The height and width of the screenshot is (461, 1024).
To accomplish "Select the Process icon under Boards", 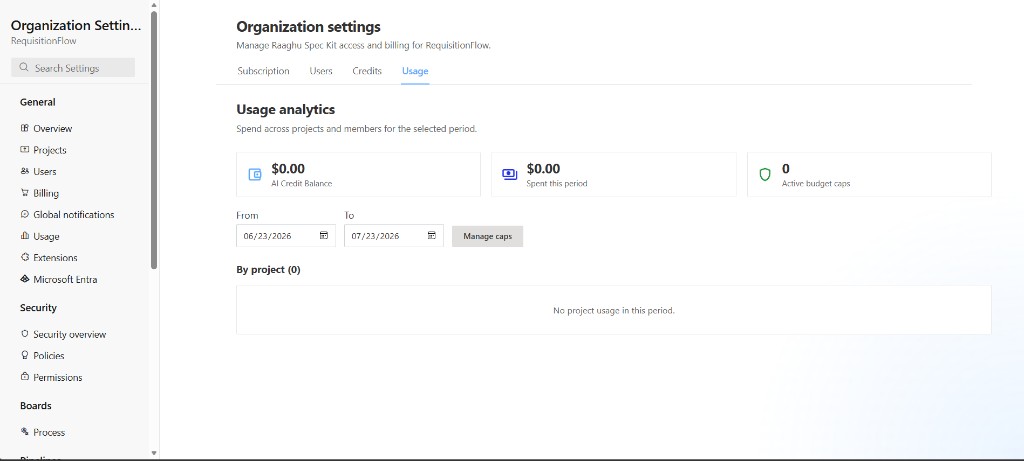I will coord(25,432).
